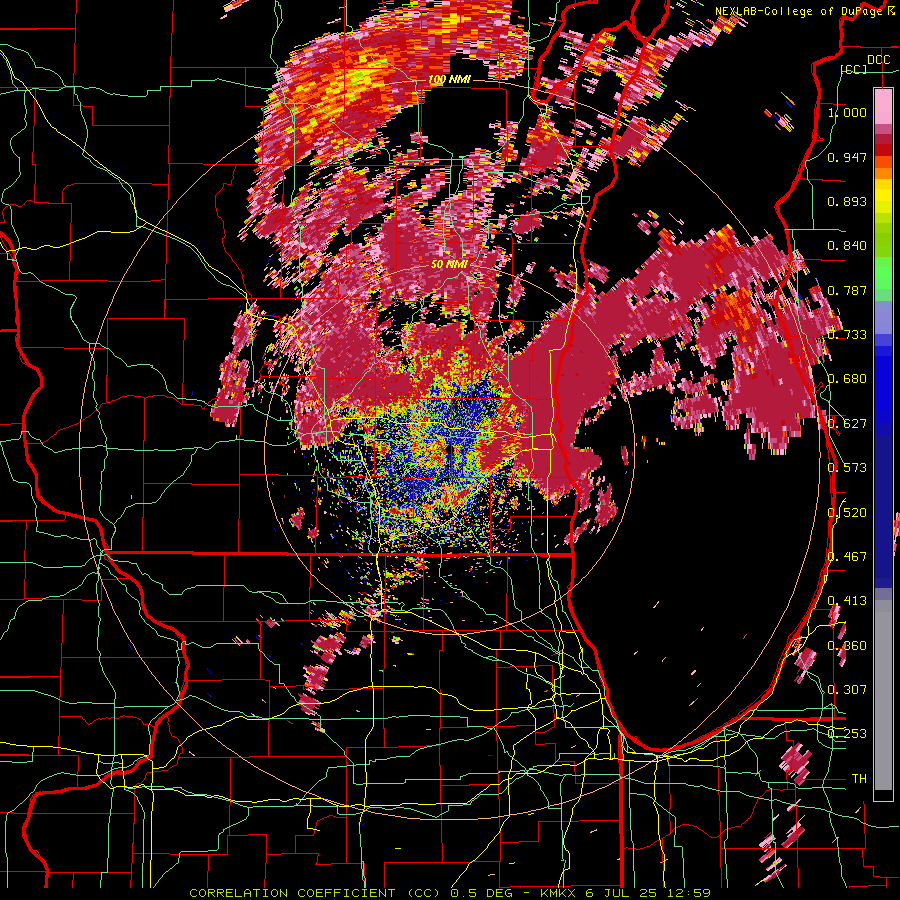This screenshot has height=900, width=900.
Task: Click the 0.360 scale value
Action: click(847, 646)
